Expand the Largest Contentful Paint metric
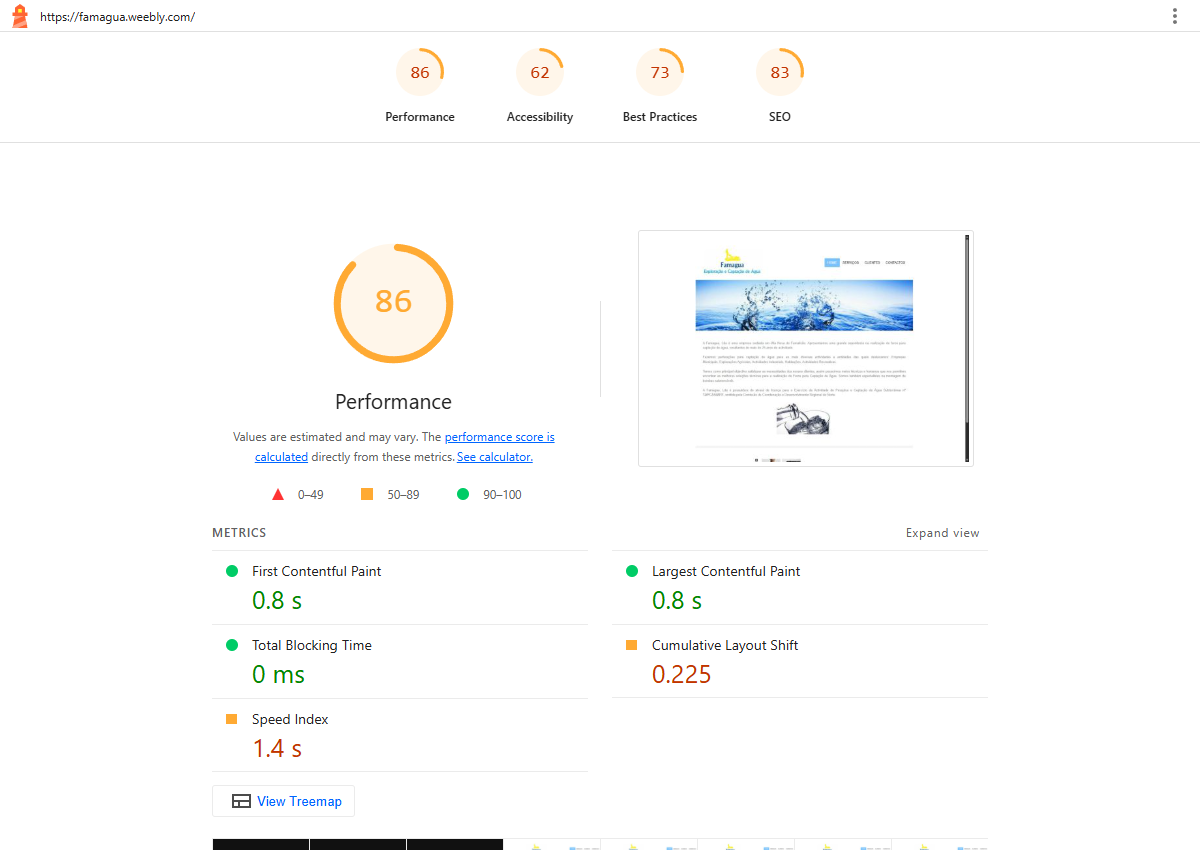The width and height of the screenshot is (1200, 850). pyautogui.click(x=800, y=587)
